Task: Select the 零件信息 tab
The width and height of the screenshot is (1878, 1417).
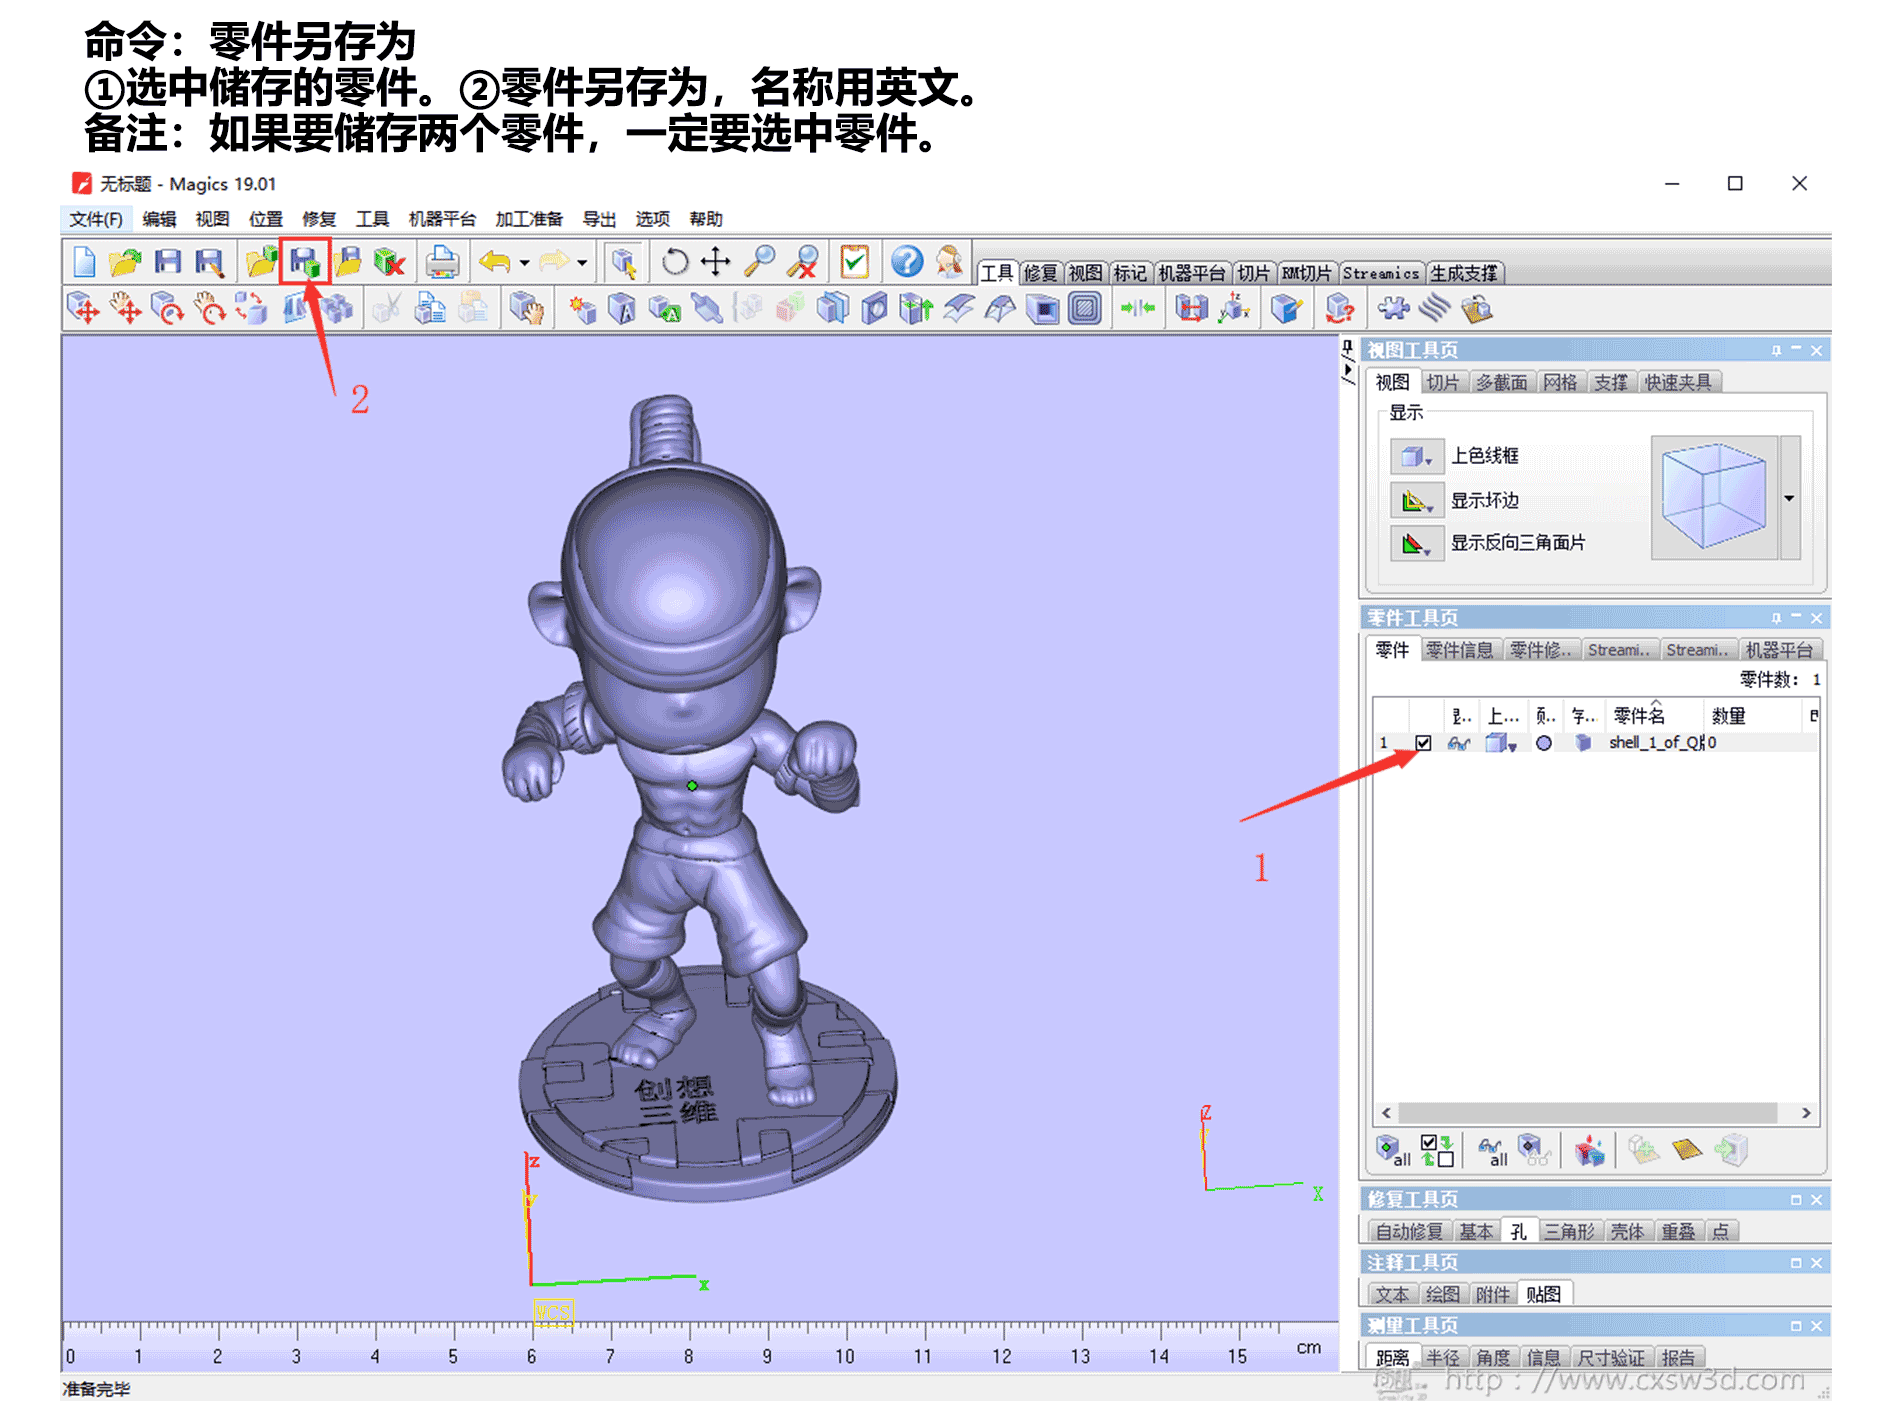Action: coord(1459,650)
